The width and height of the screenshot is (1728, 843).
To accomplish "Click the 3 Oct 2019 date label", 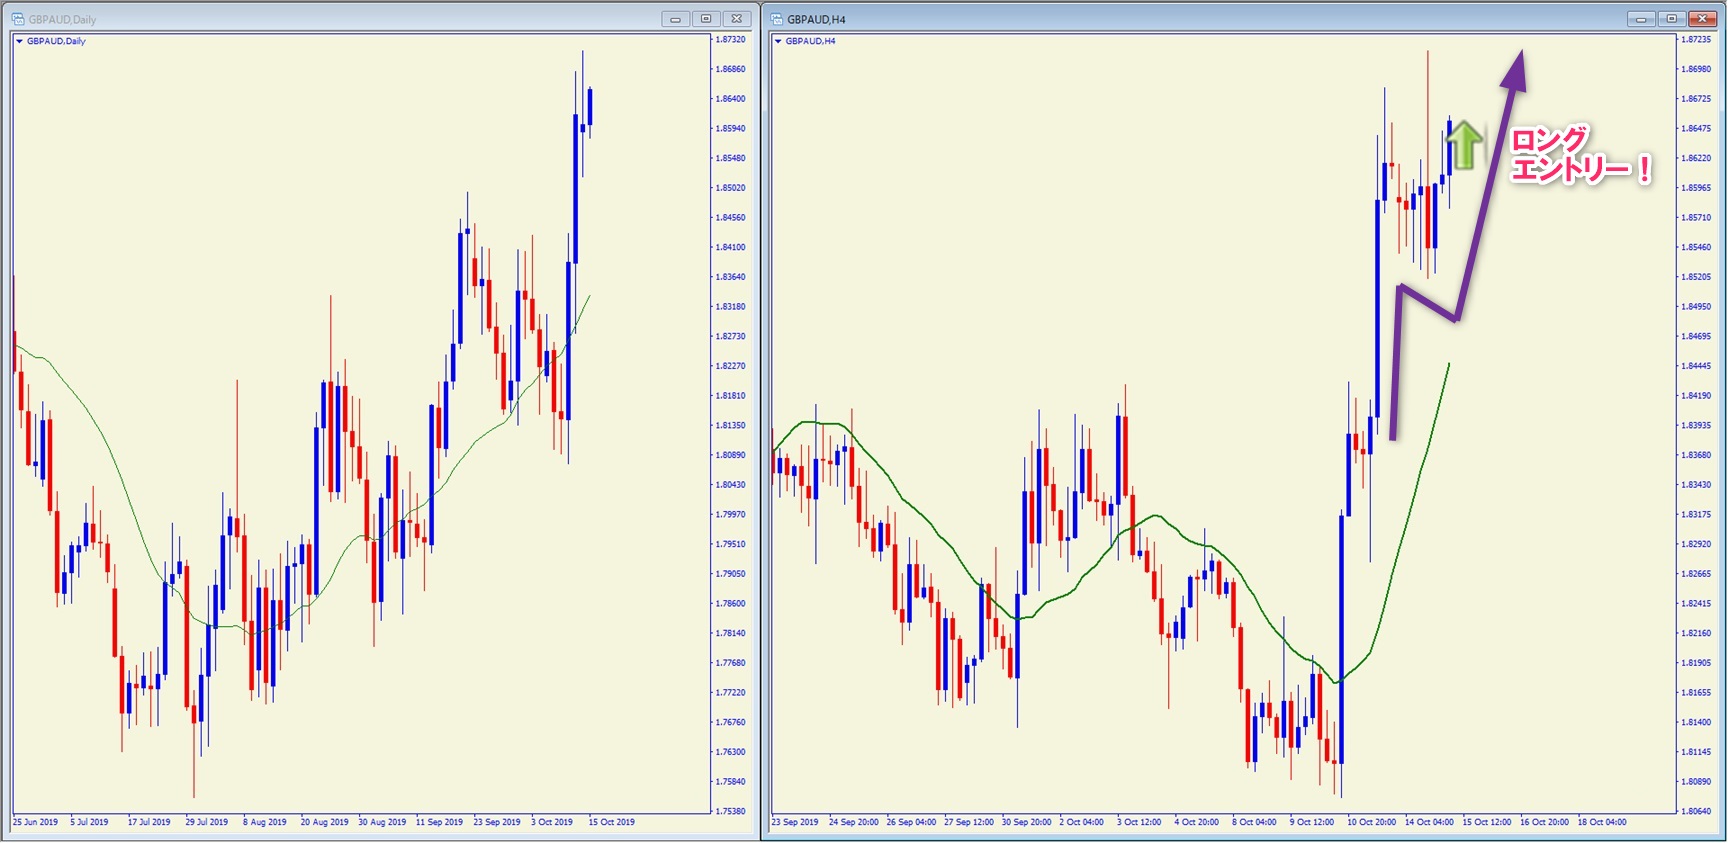I will coord(553,822).
